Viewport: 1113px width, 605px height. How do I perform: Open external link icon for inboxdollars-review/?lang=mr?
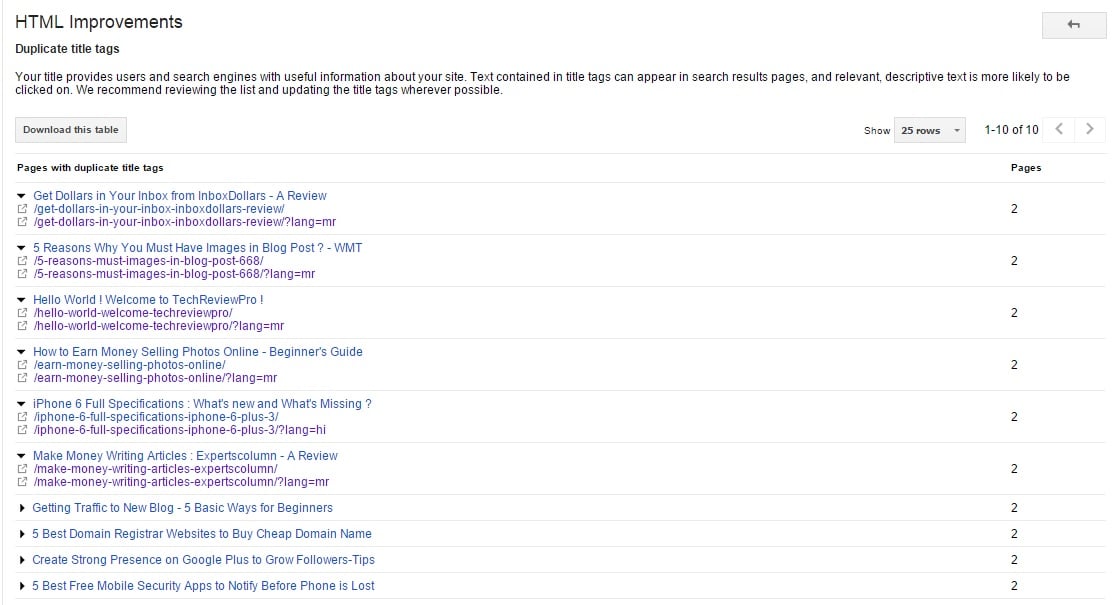point(22,222)
